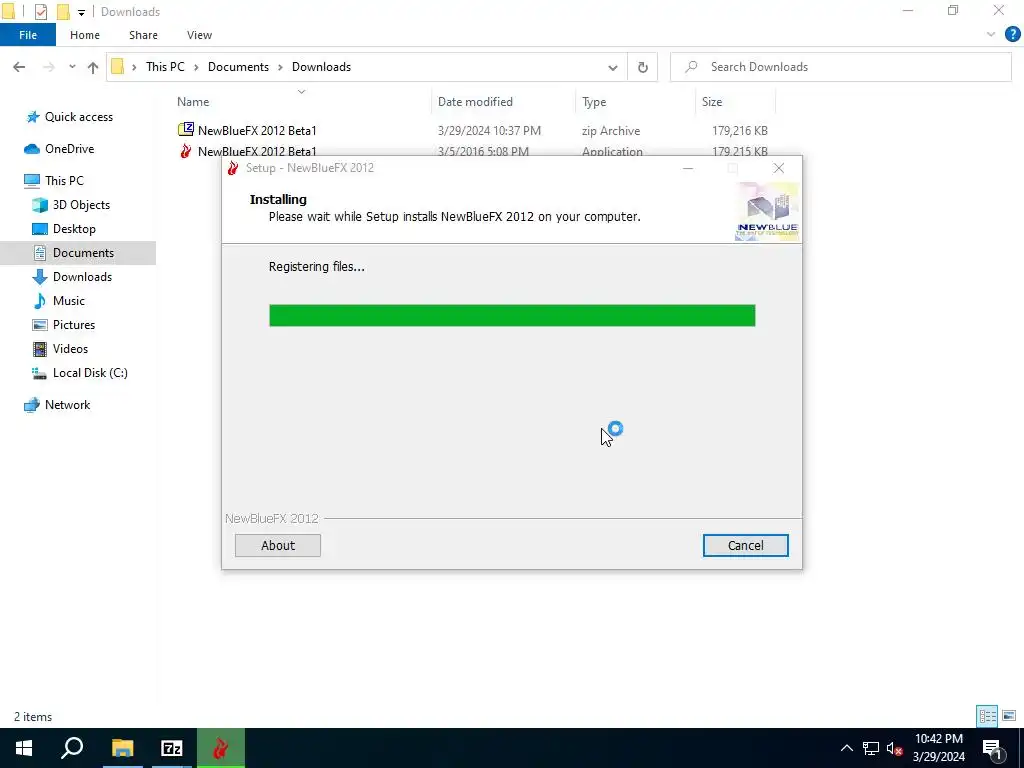Image resolution: width=1024 pixels, height=768 pixels.
Task: Click the application flame file icon
Action: pos(185,151)
